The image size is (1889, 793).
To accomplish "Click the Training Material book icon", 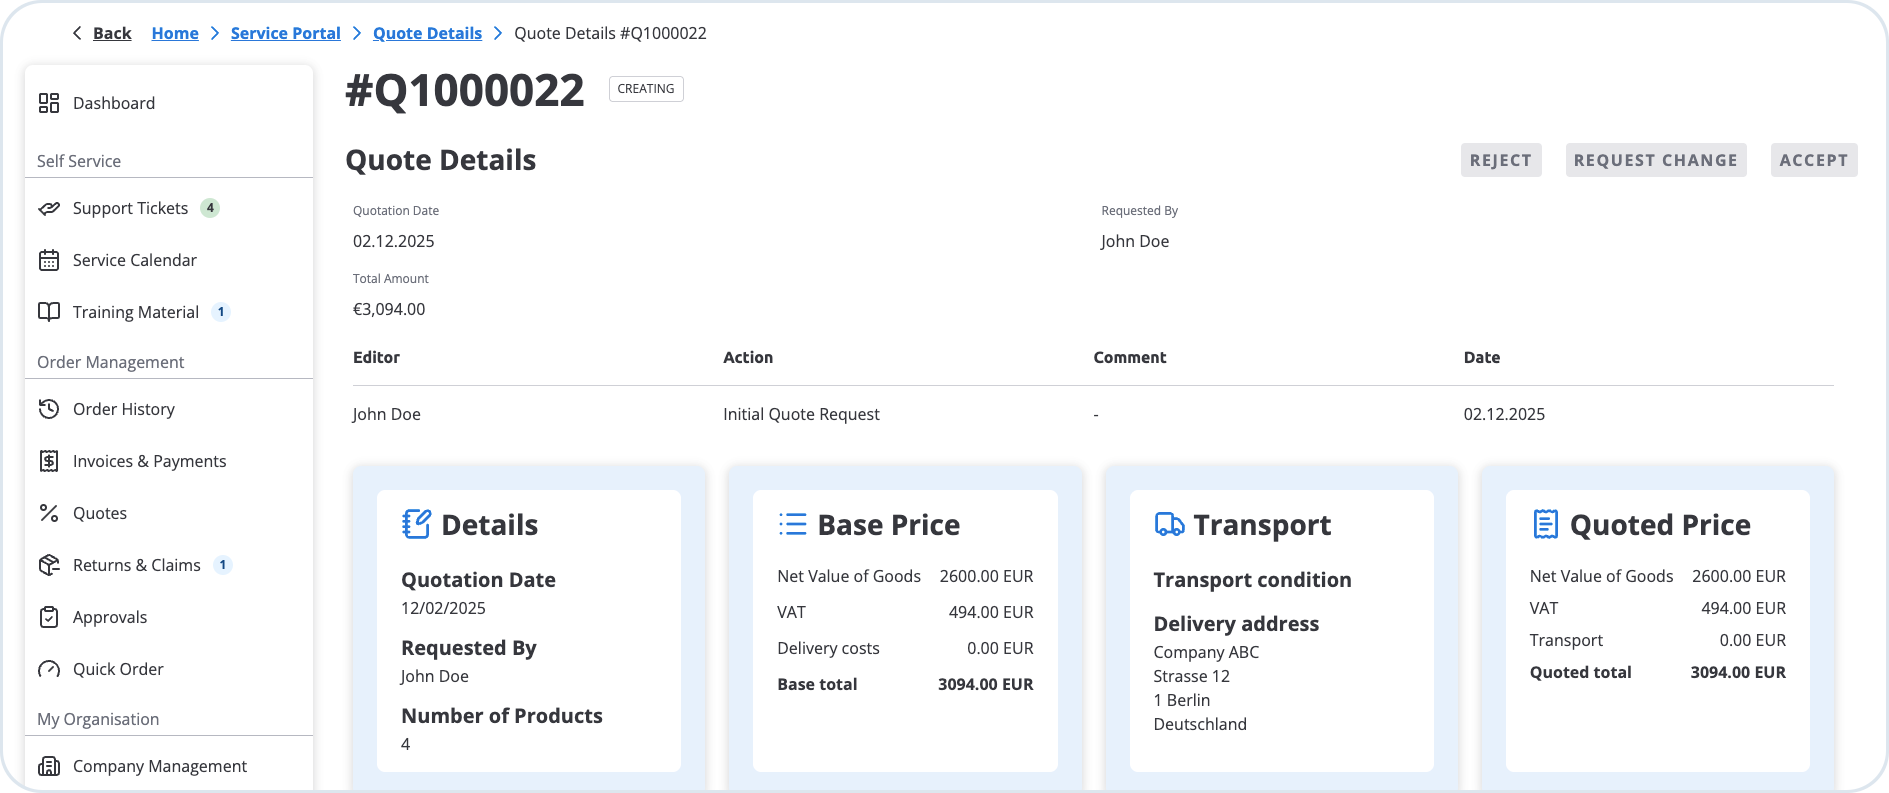I will tap(49, 312).
